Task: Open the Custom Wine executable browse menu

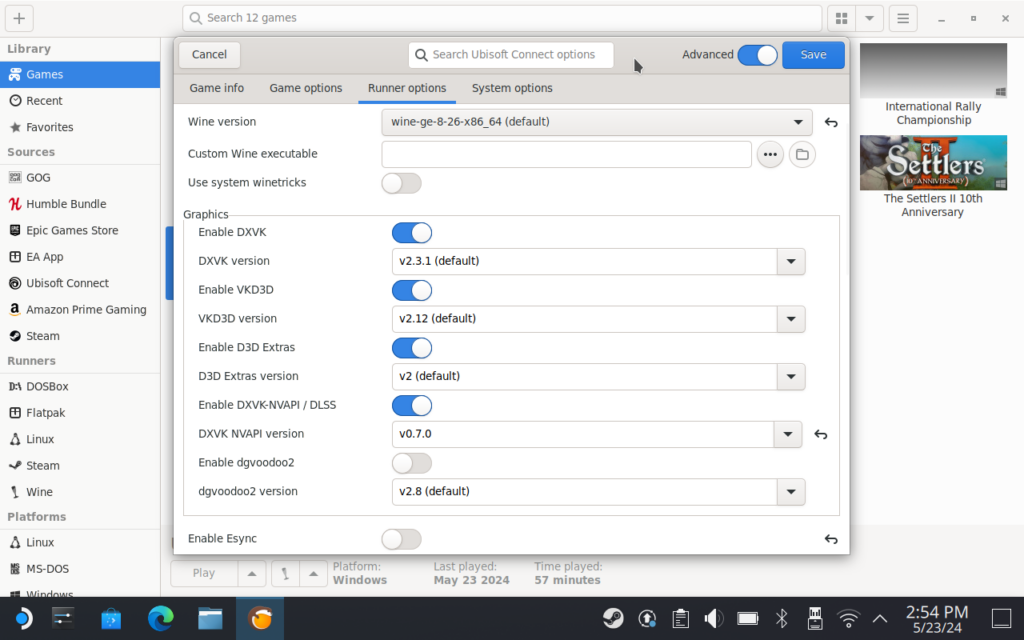Action: point(770,155)
